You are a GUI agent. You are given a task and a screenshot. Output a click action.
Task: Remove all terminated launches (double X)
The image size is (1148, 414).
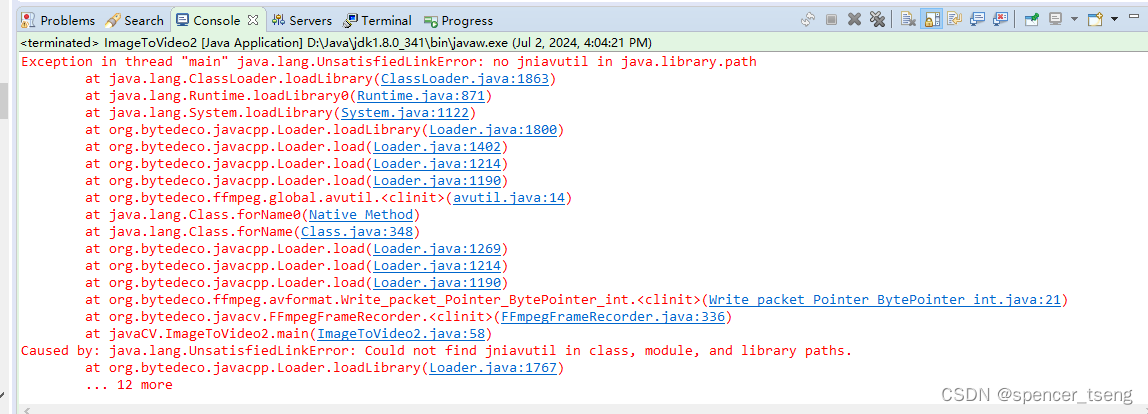(877, 20)
